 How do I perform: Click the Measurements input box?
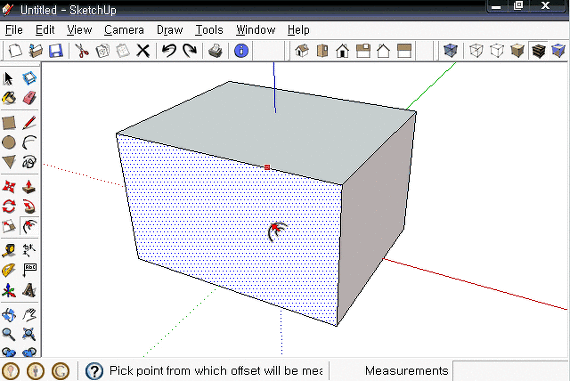click(x=510, y=371)
